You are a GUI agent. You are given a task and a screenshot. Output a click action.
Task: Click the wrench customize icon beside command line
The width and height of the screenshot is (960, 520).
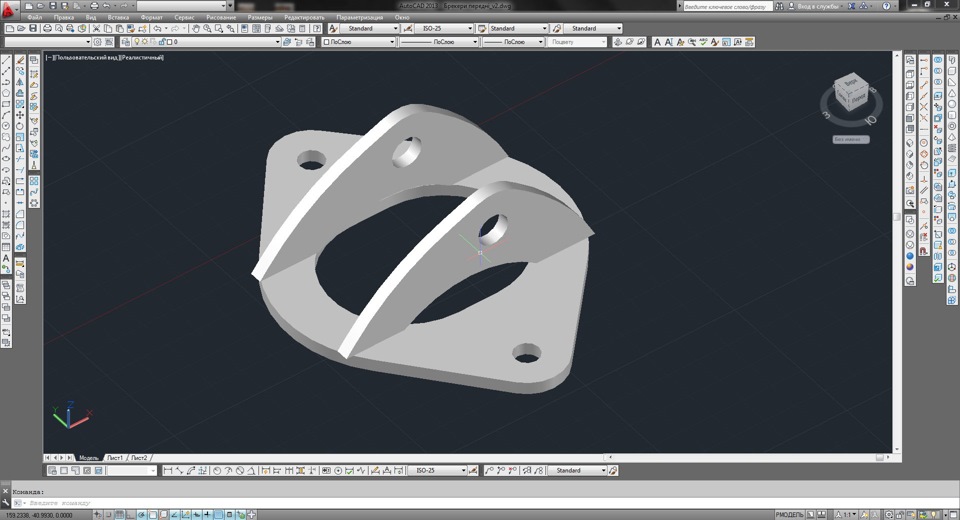[6, 503]
